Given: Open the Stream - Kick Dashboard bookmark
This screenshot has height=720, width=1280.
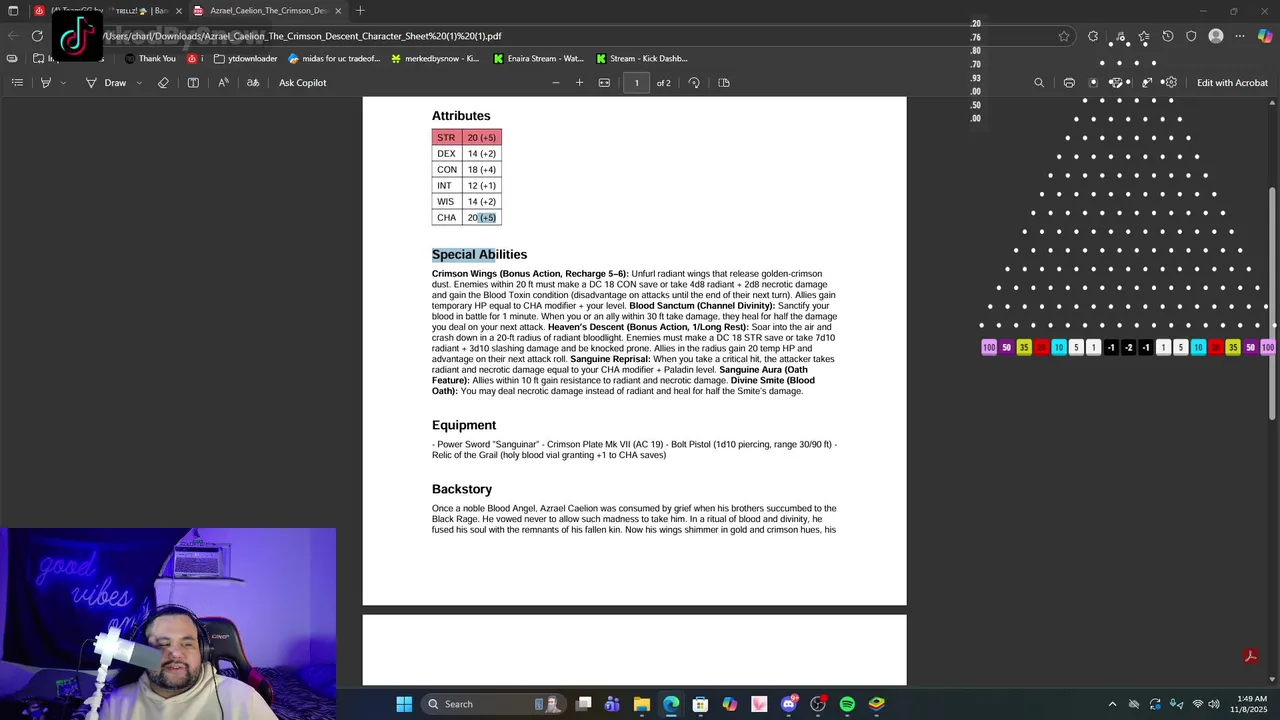Looking at the screenshot, I should coord(641,59).
